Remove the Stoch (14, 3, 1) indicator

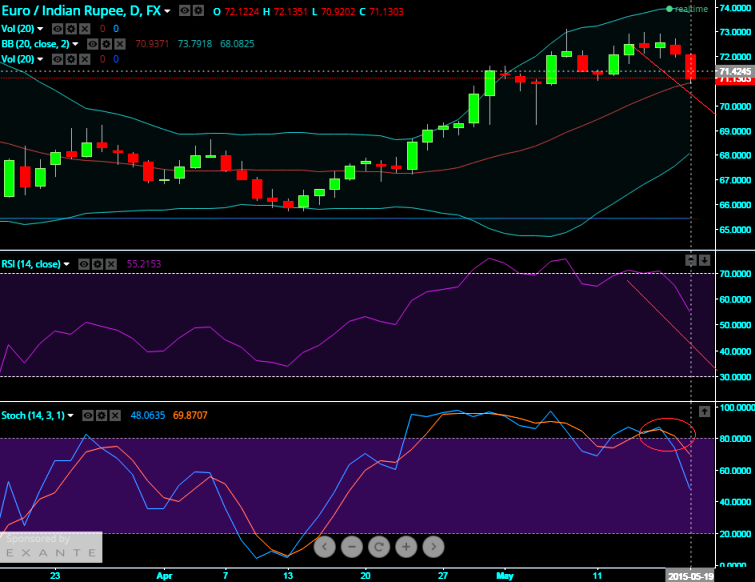pyautogui.click(x=115, y=415)
